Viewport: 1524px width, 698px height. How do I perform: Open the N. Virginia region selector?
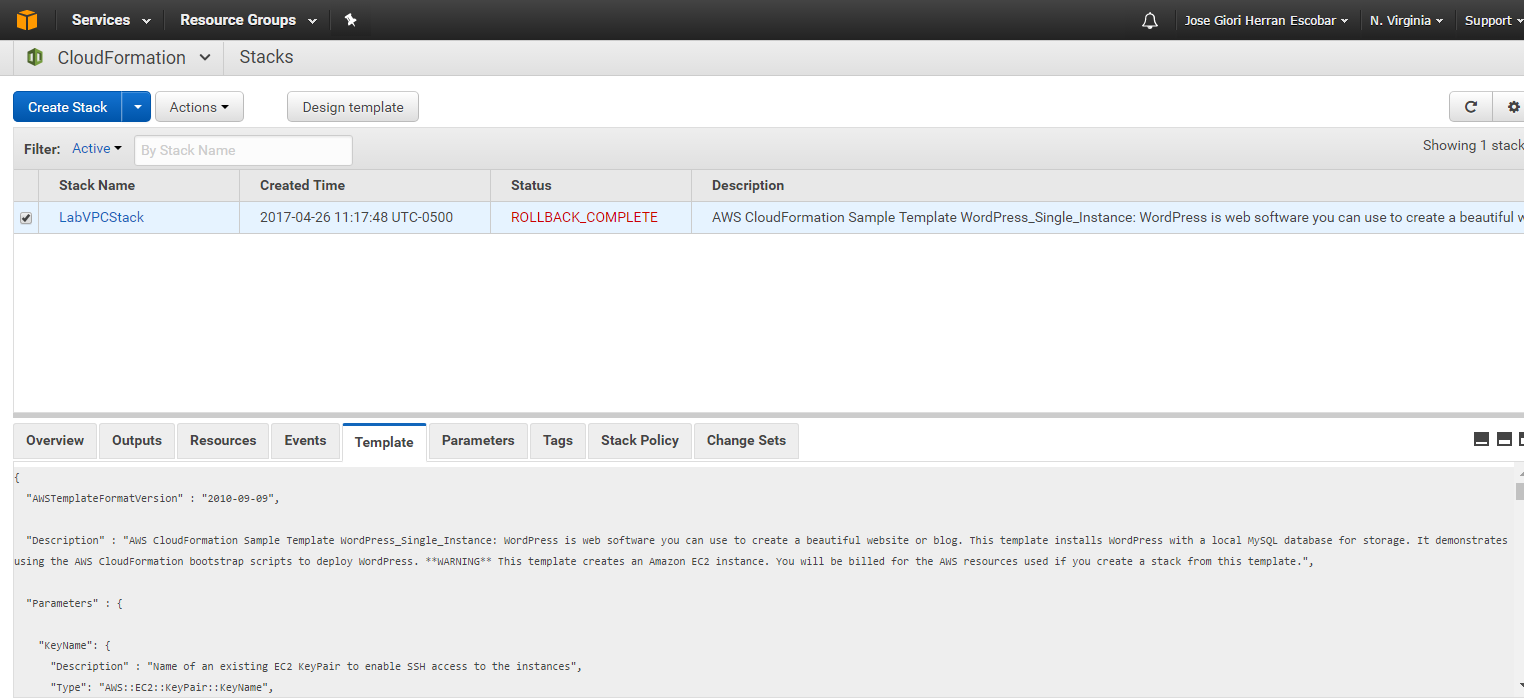tap(1406, 20)
